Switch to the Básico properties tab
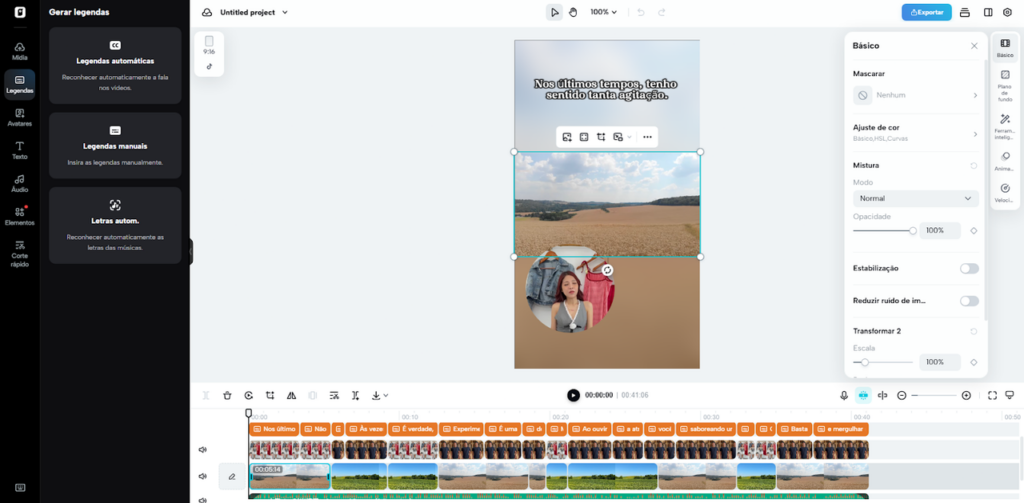 [x=1005, y=47]
